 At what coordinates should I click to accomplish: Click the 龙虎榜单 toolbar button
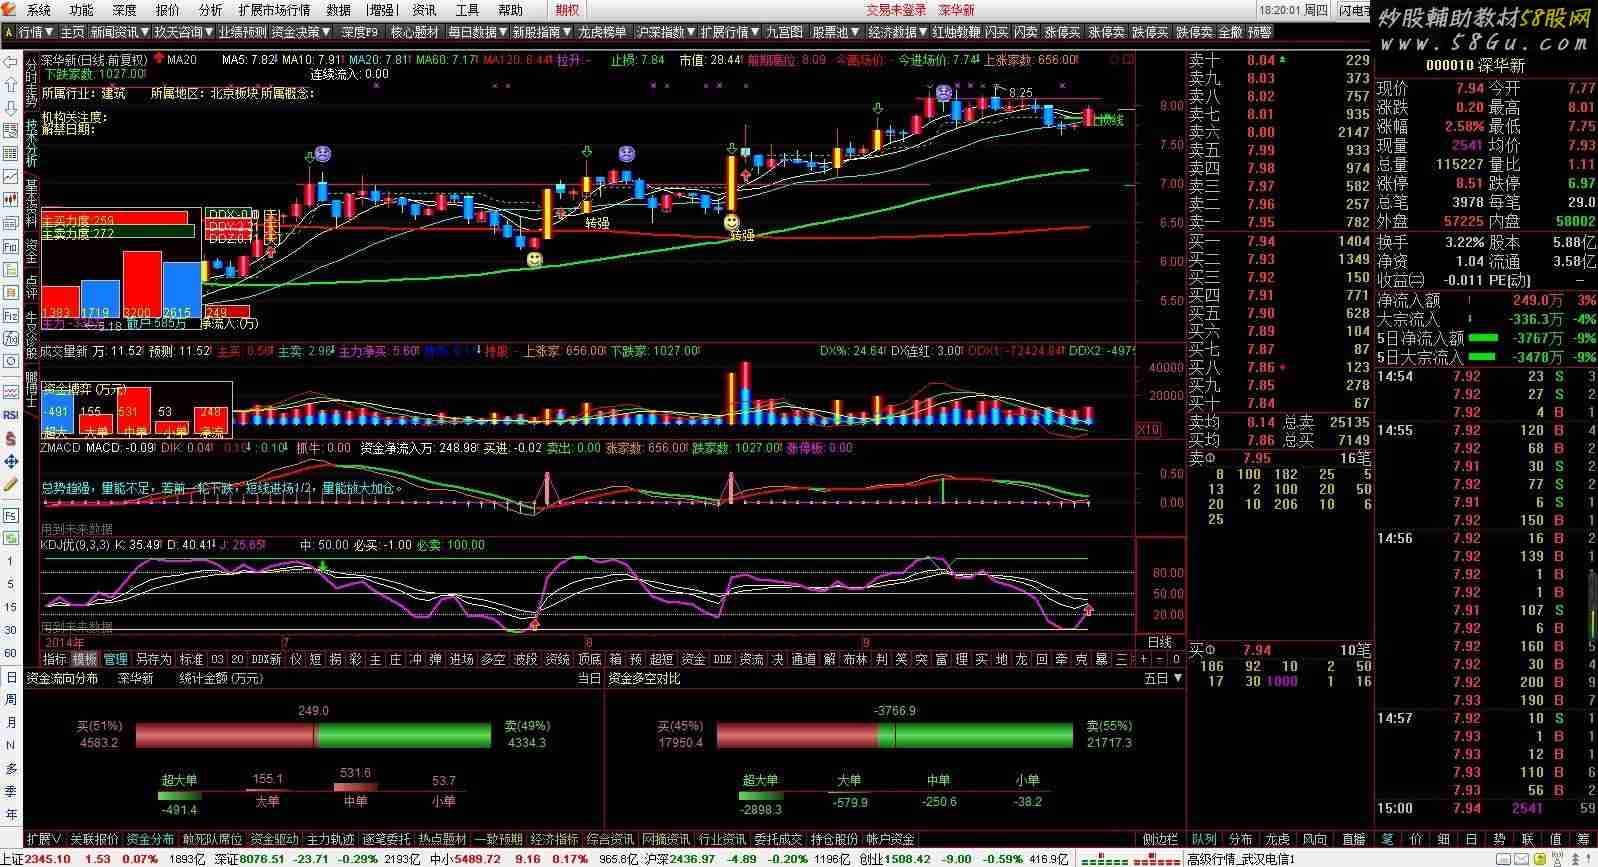click(602, 32)
